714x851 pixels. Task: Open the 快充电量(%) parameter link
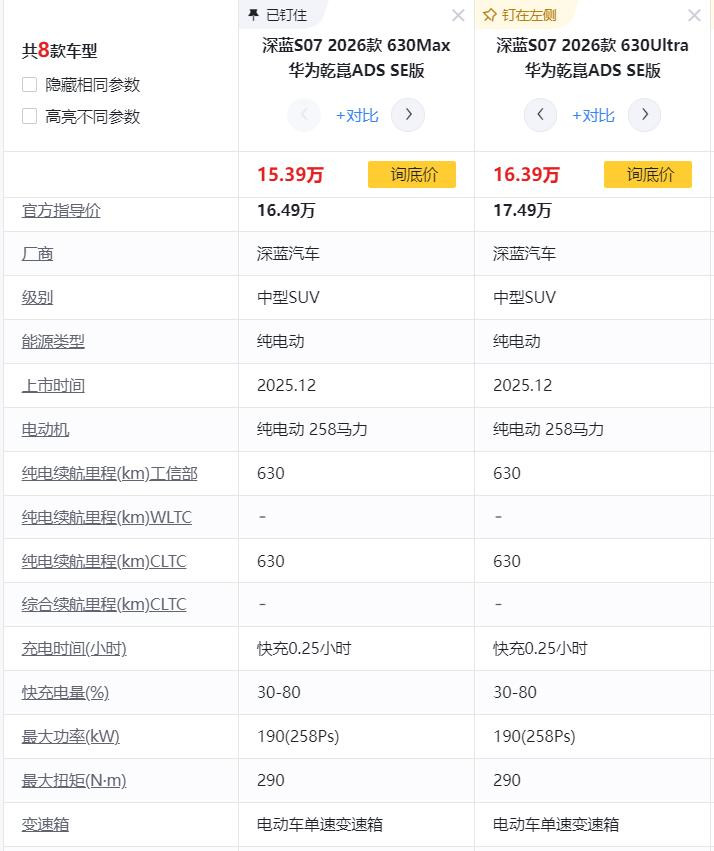pyautogui.click(x=66, y=693)
